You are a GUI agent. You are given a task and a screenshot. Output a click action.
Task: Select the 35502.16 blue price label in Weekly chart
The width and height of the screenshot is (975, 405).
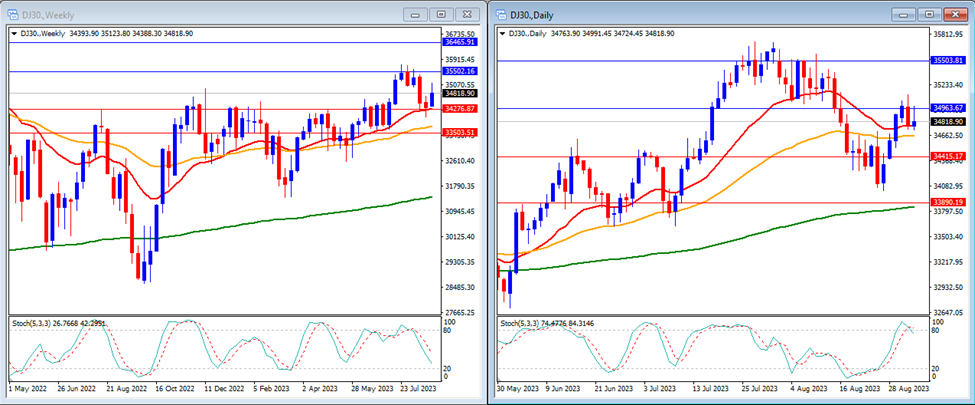click(460, 71)
